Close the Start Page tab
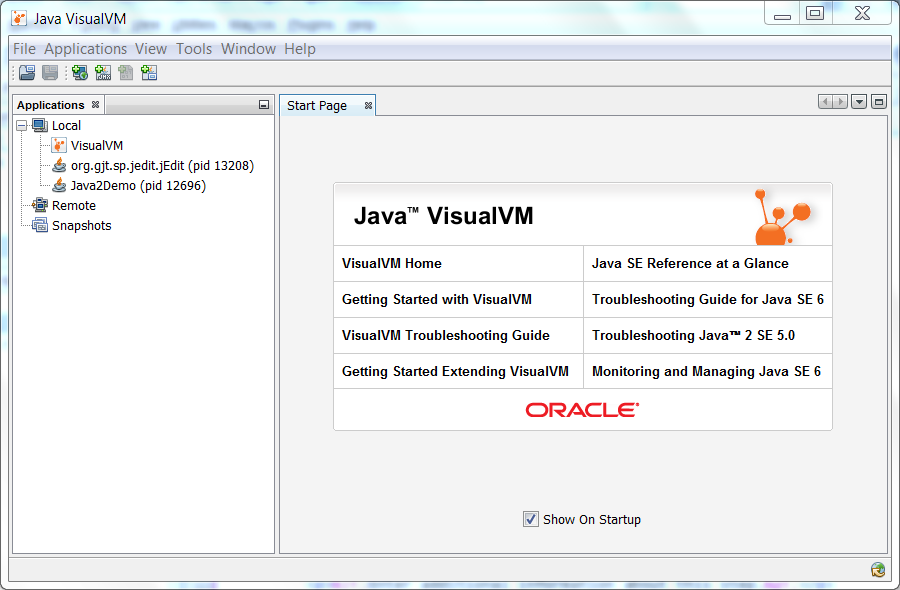900x590 pixels. 368,106
